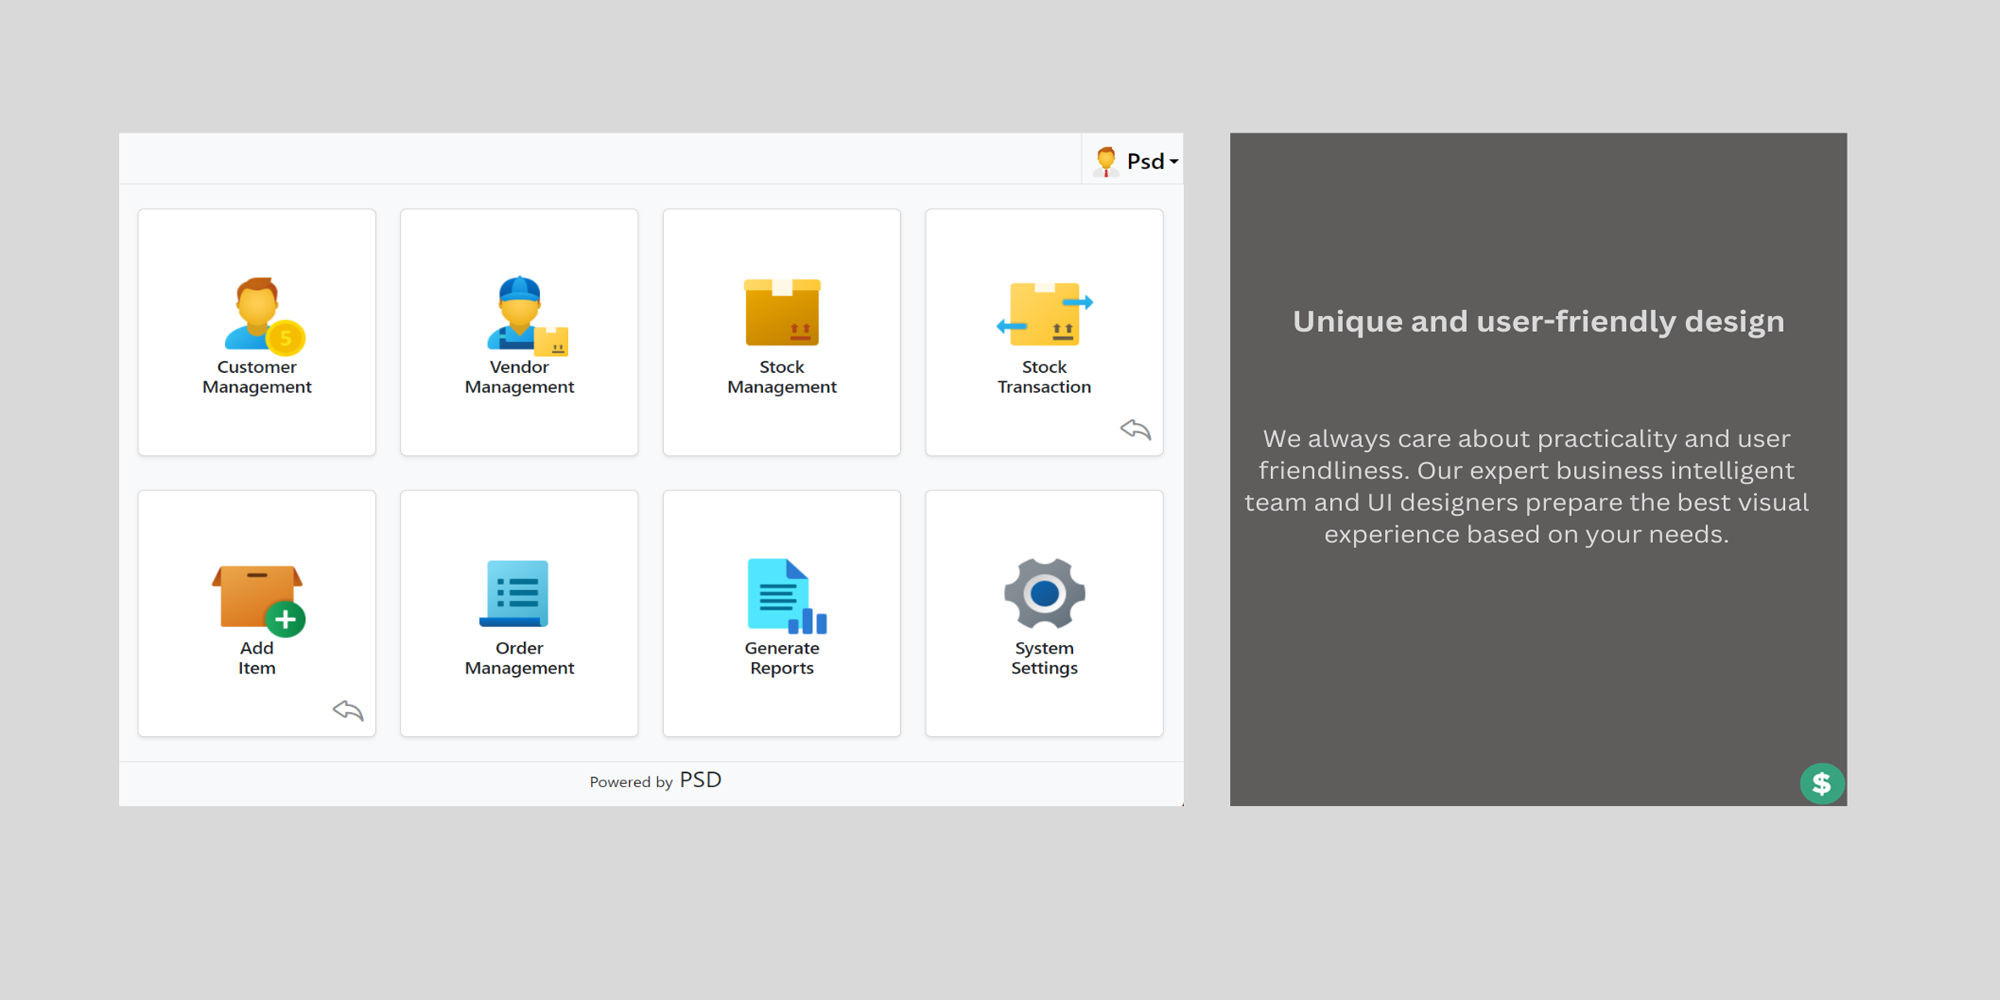The height and width of the screenshot is (1000, 2000).
Task: Click the green dollar sign badge
Action: click(1822, 783)
